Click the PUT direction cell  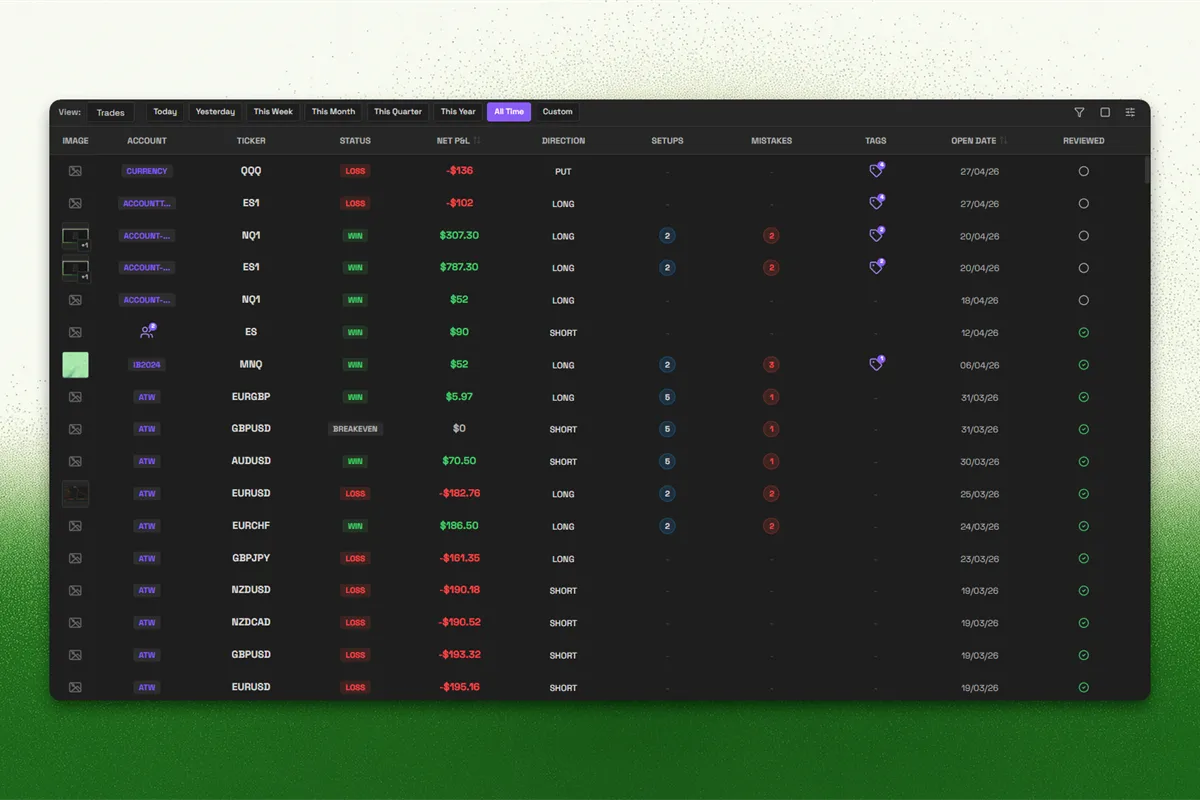(563, 172)
